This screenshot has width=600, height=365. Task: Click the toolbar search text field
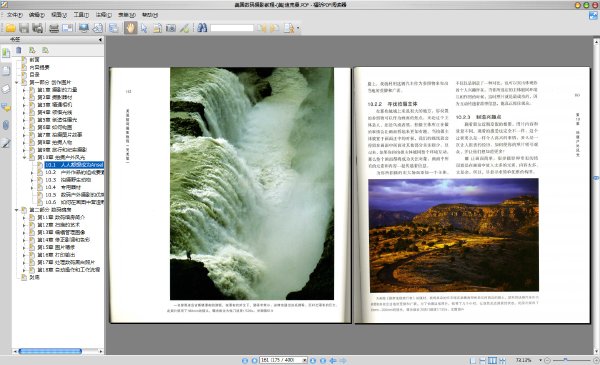232,28
